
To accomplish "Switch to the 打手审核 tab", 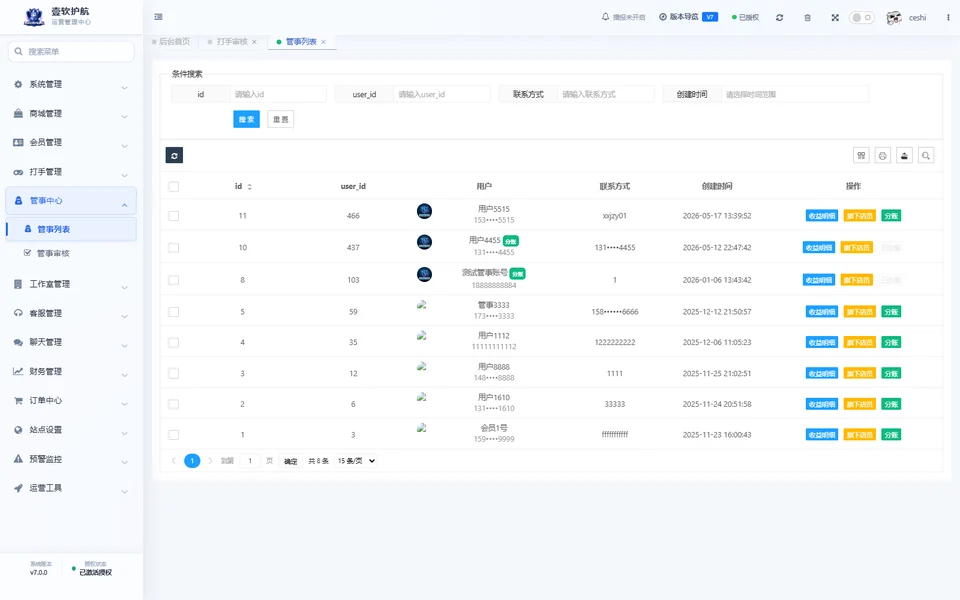I will pos(232,42).
